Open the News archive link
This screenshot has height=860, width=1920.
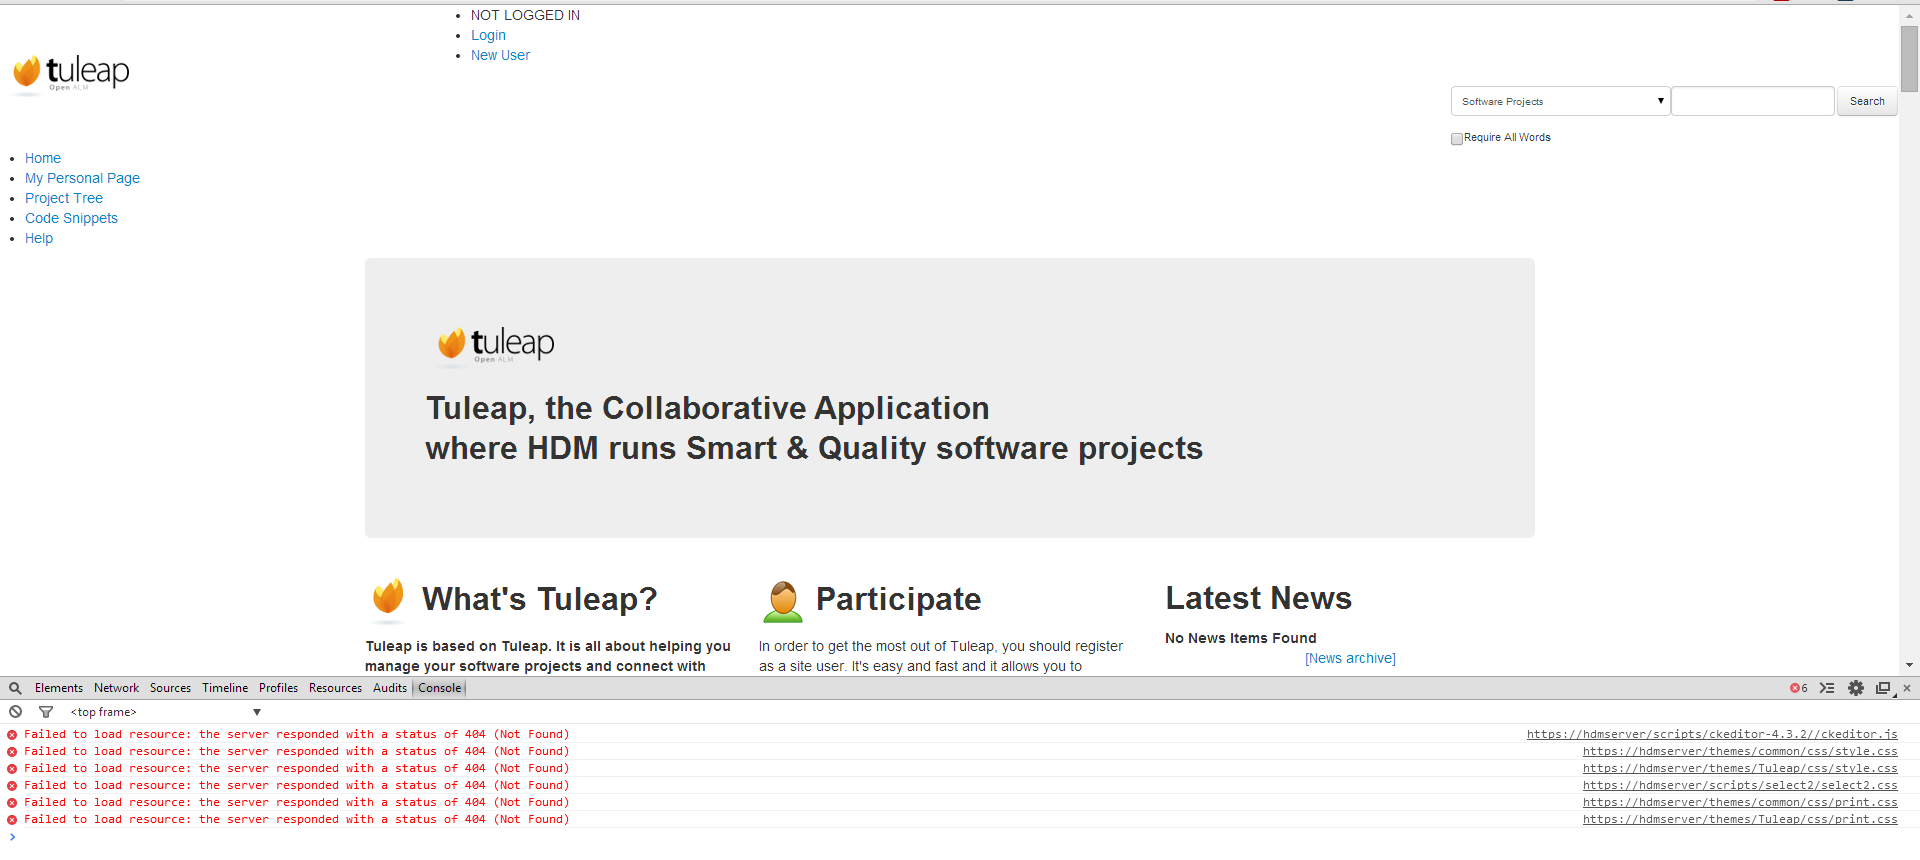pos(1350,658)
